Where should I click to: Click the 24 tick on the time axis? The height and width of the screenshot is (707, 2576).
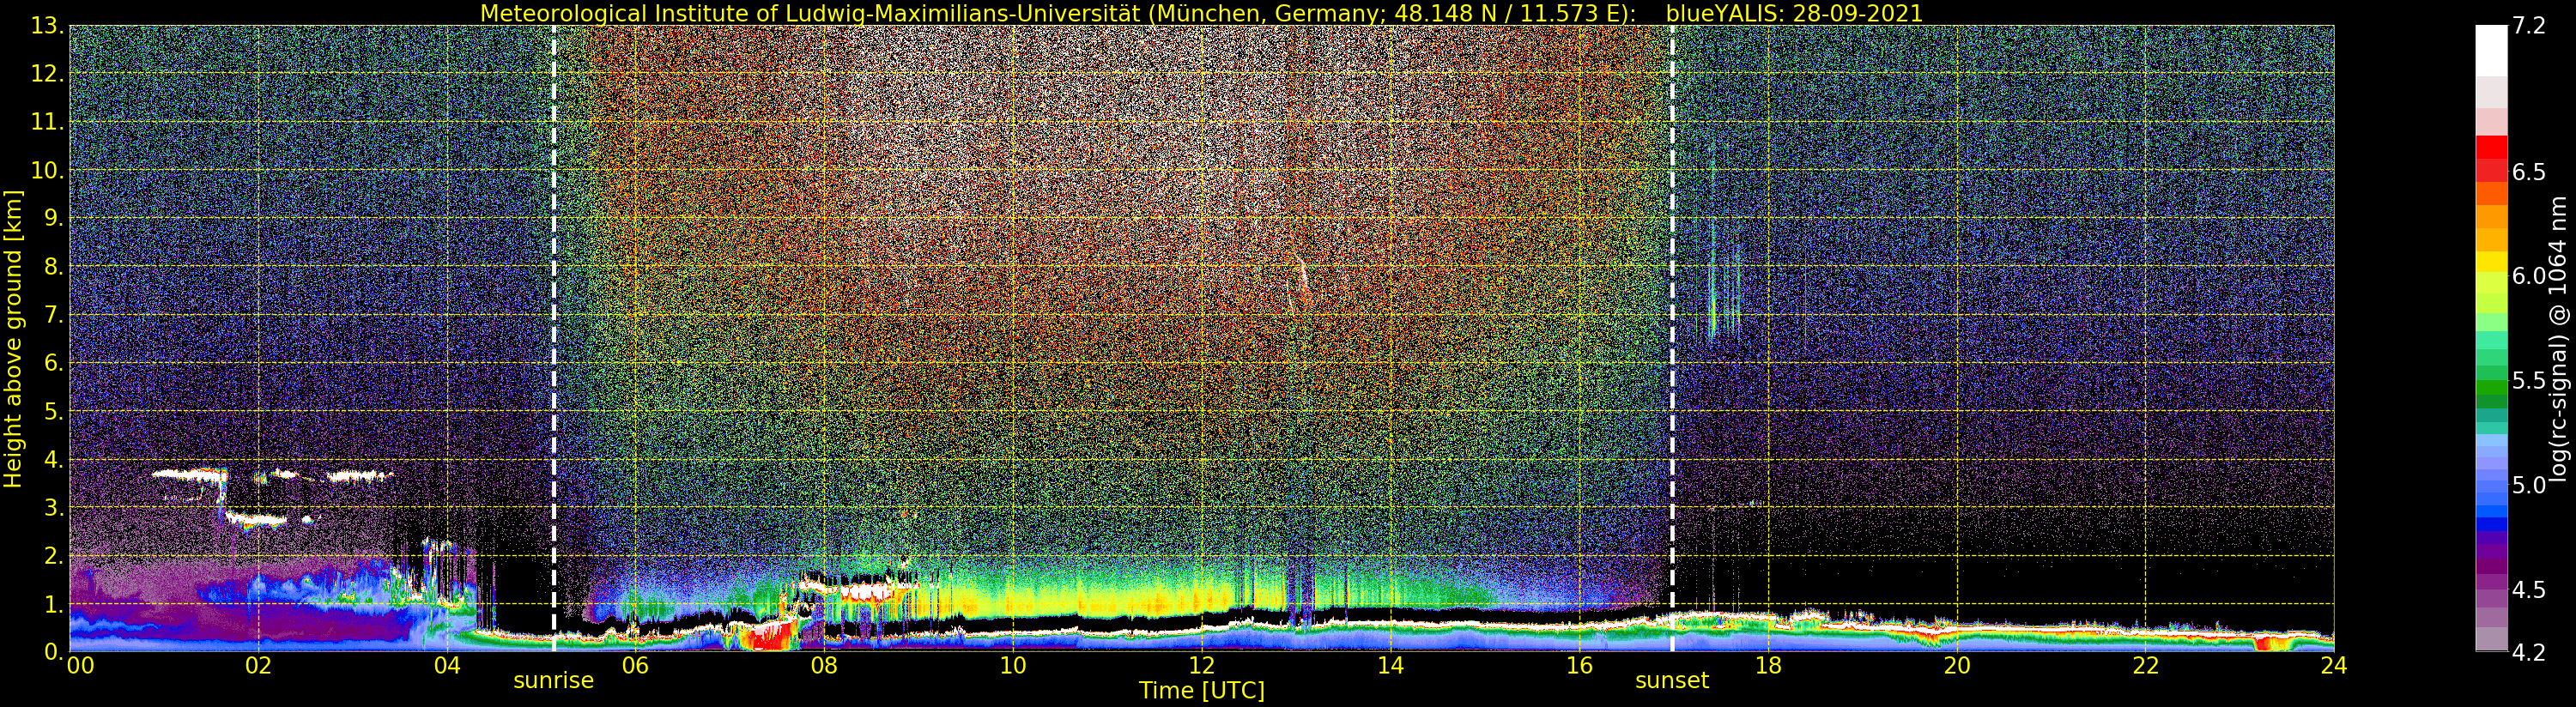(2333, 666)
